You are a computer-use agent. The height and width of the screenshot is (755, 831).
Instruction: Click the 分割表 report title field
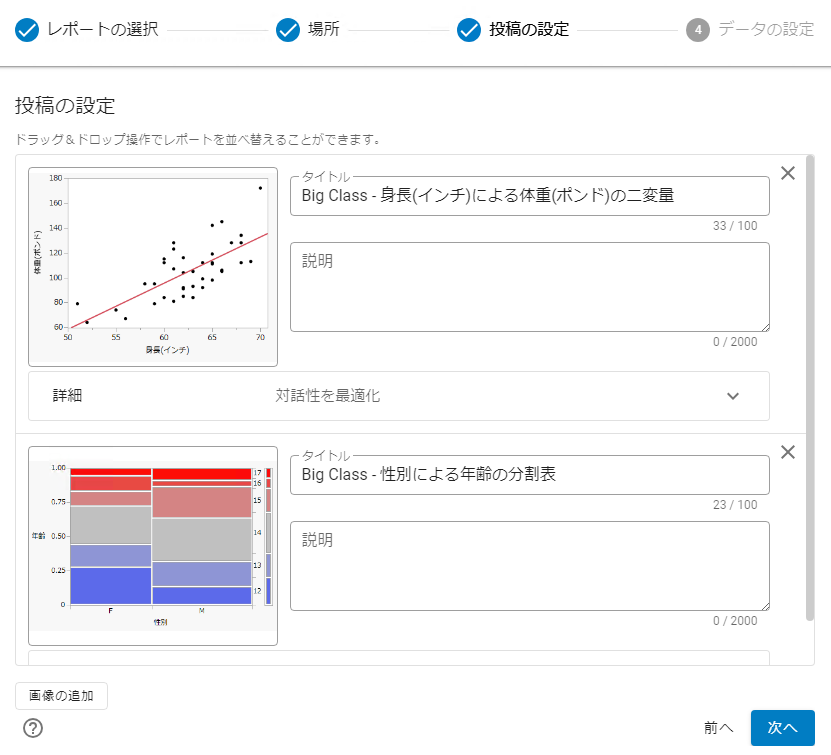pyautogui.click(x=529, y=475)
